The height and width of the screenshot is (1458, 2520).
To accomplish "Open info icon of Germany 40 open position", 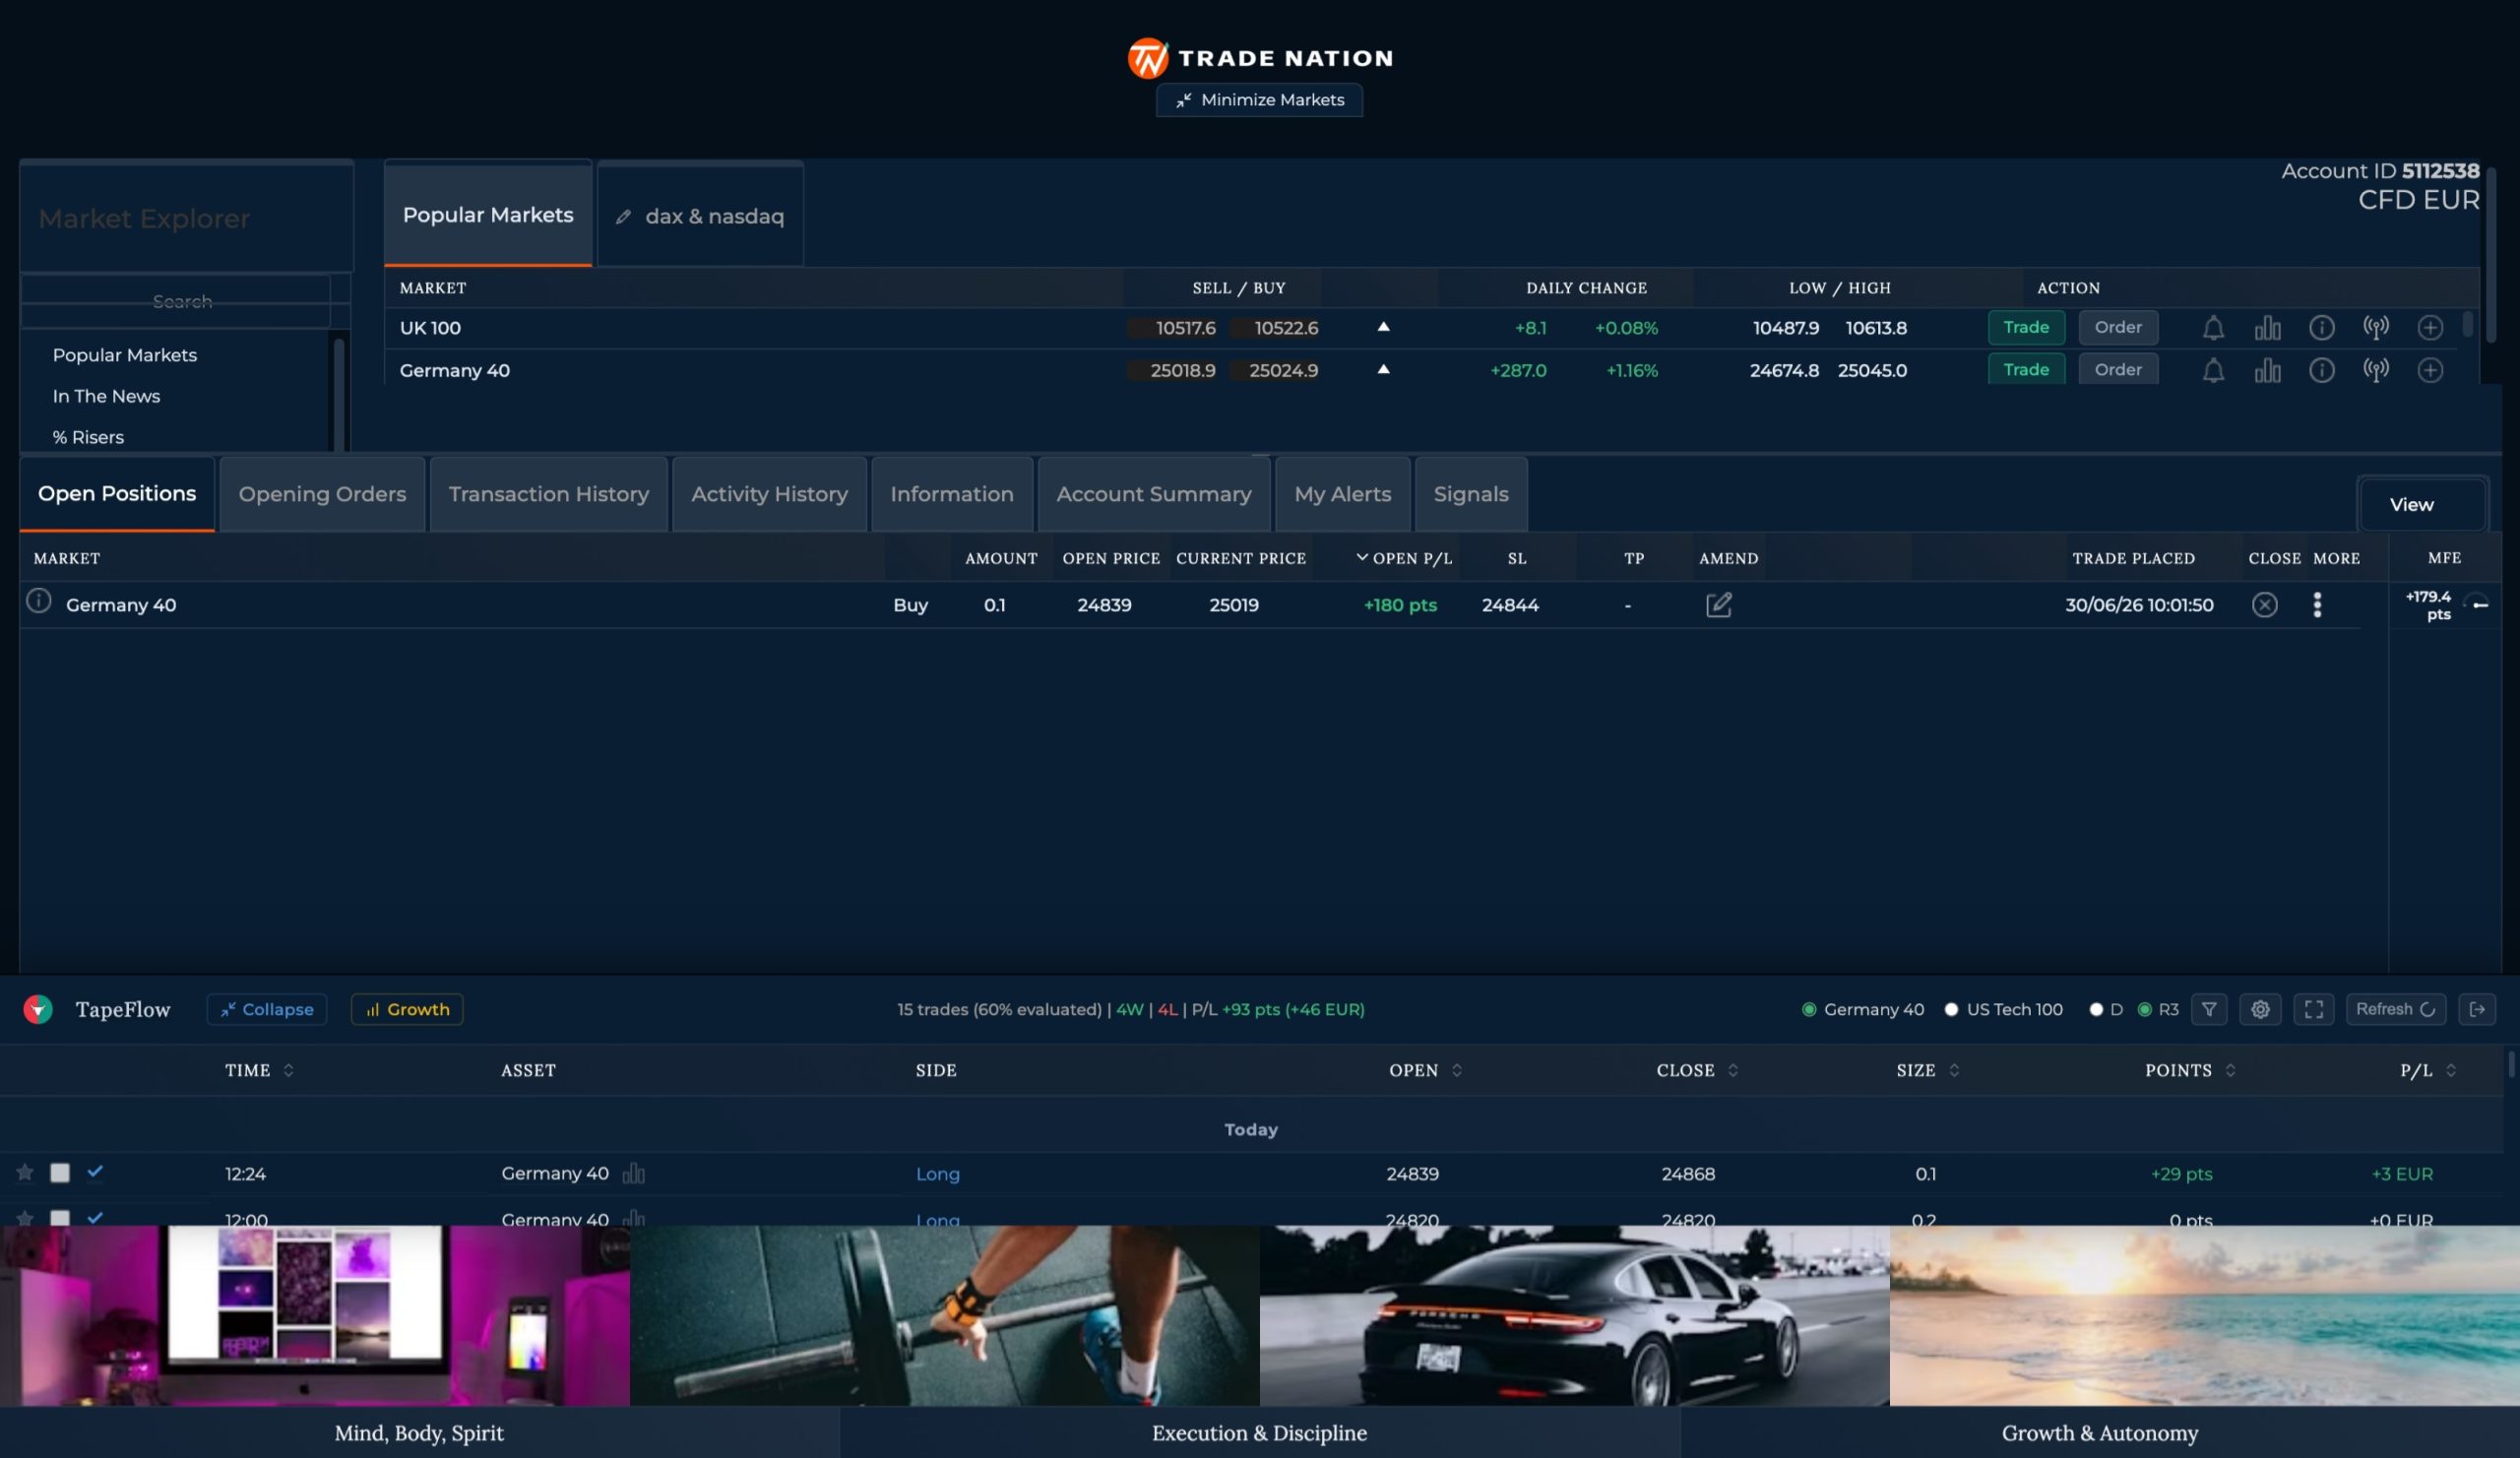I will click(38, 601).
